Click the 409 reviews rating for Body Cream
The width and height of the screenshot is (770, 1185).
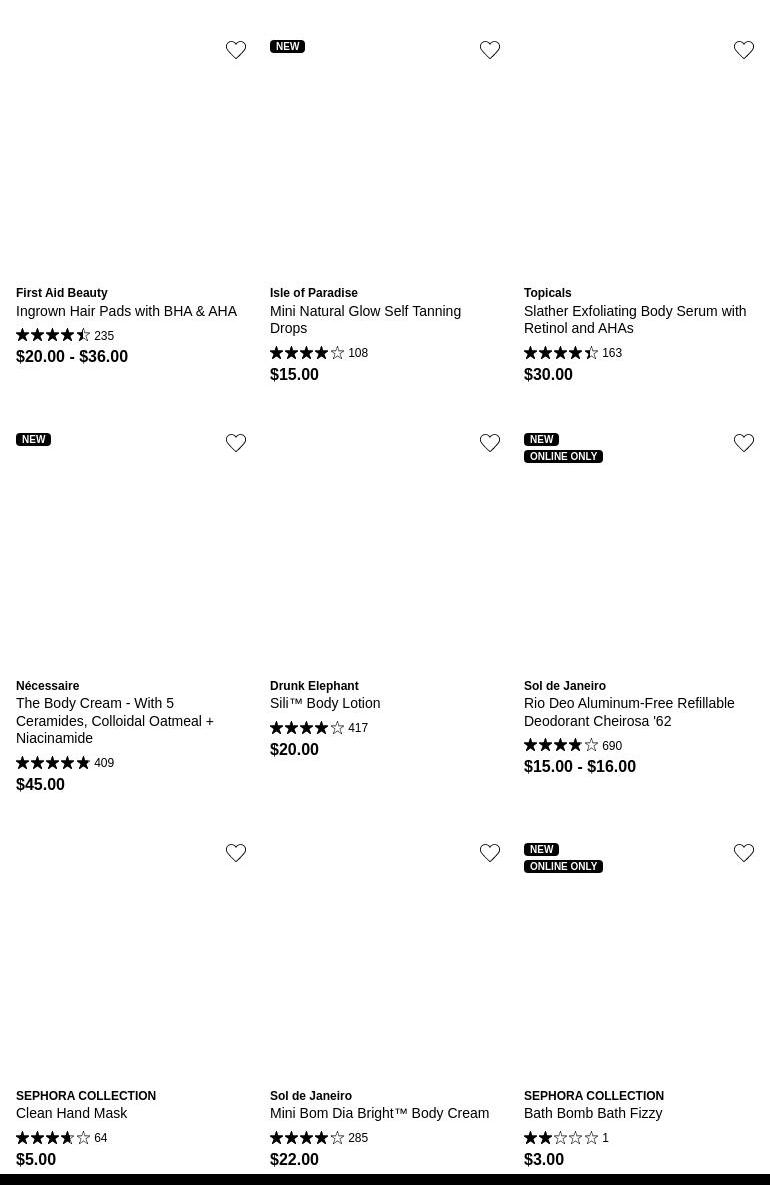pos(64,763)
